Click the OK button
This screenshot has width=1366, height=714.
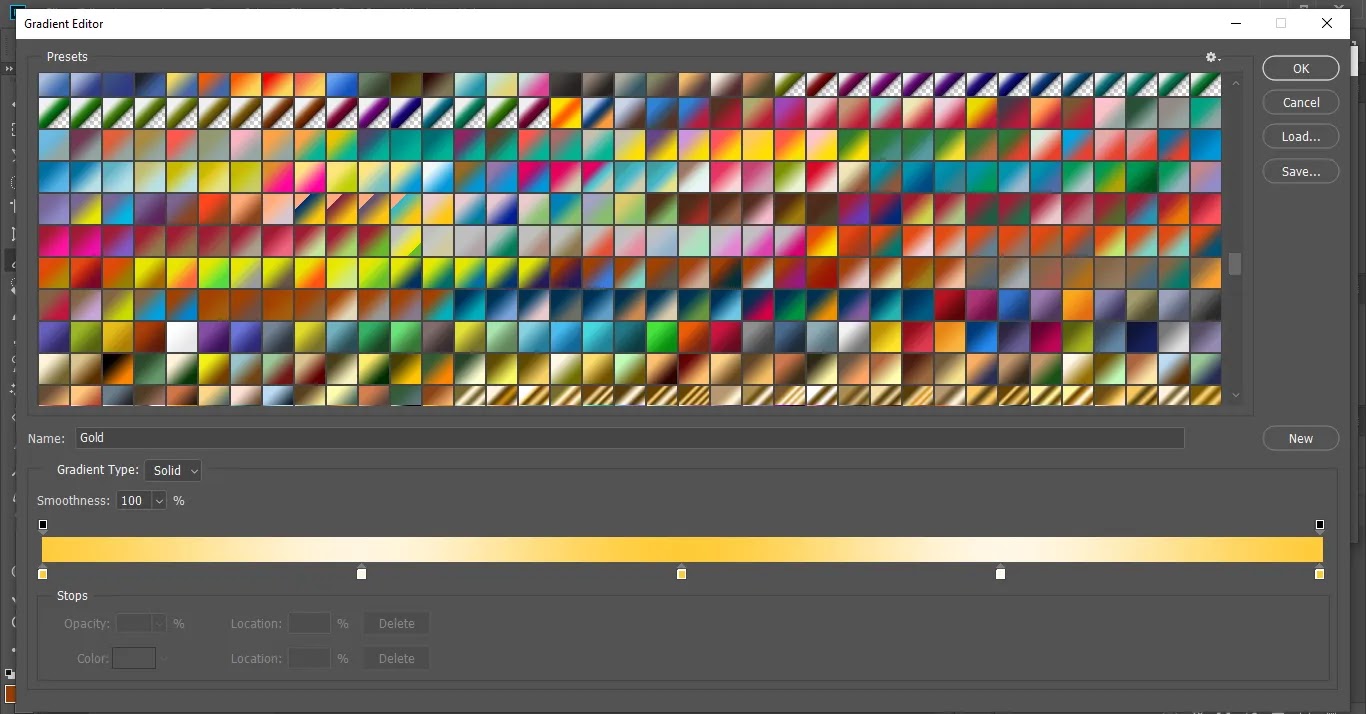[1300, 68]
